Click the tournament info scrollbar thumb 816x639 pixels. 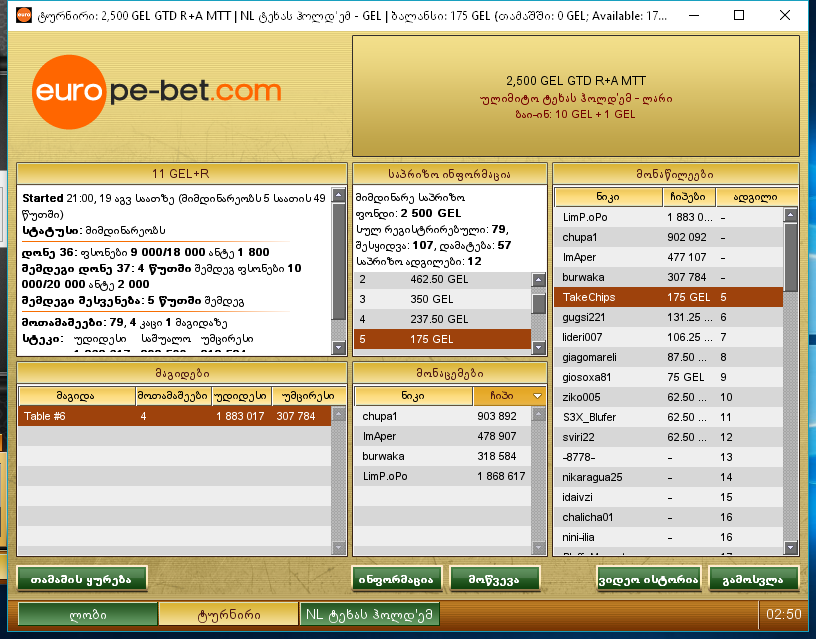(339, 262)
